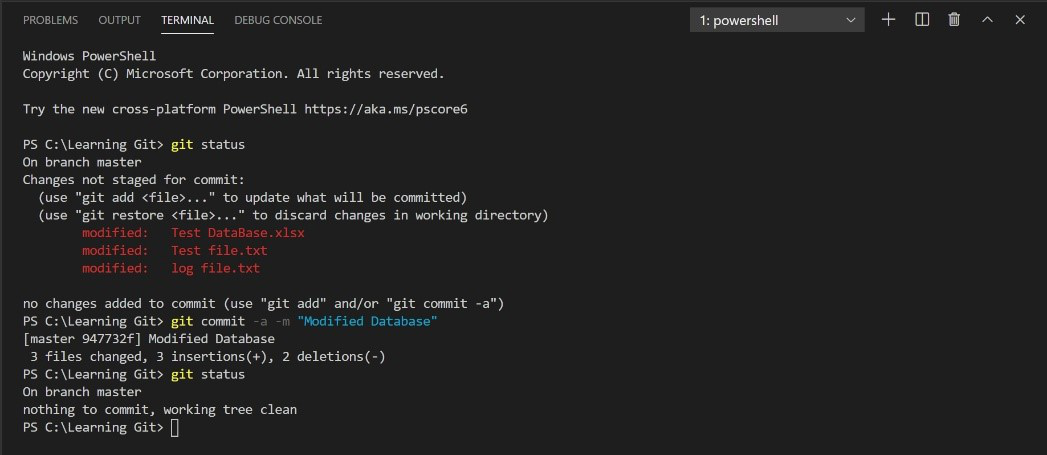
Task: Click the "nothing to commit" output line
Action: click(x=160, y=410)
